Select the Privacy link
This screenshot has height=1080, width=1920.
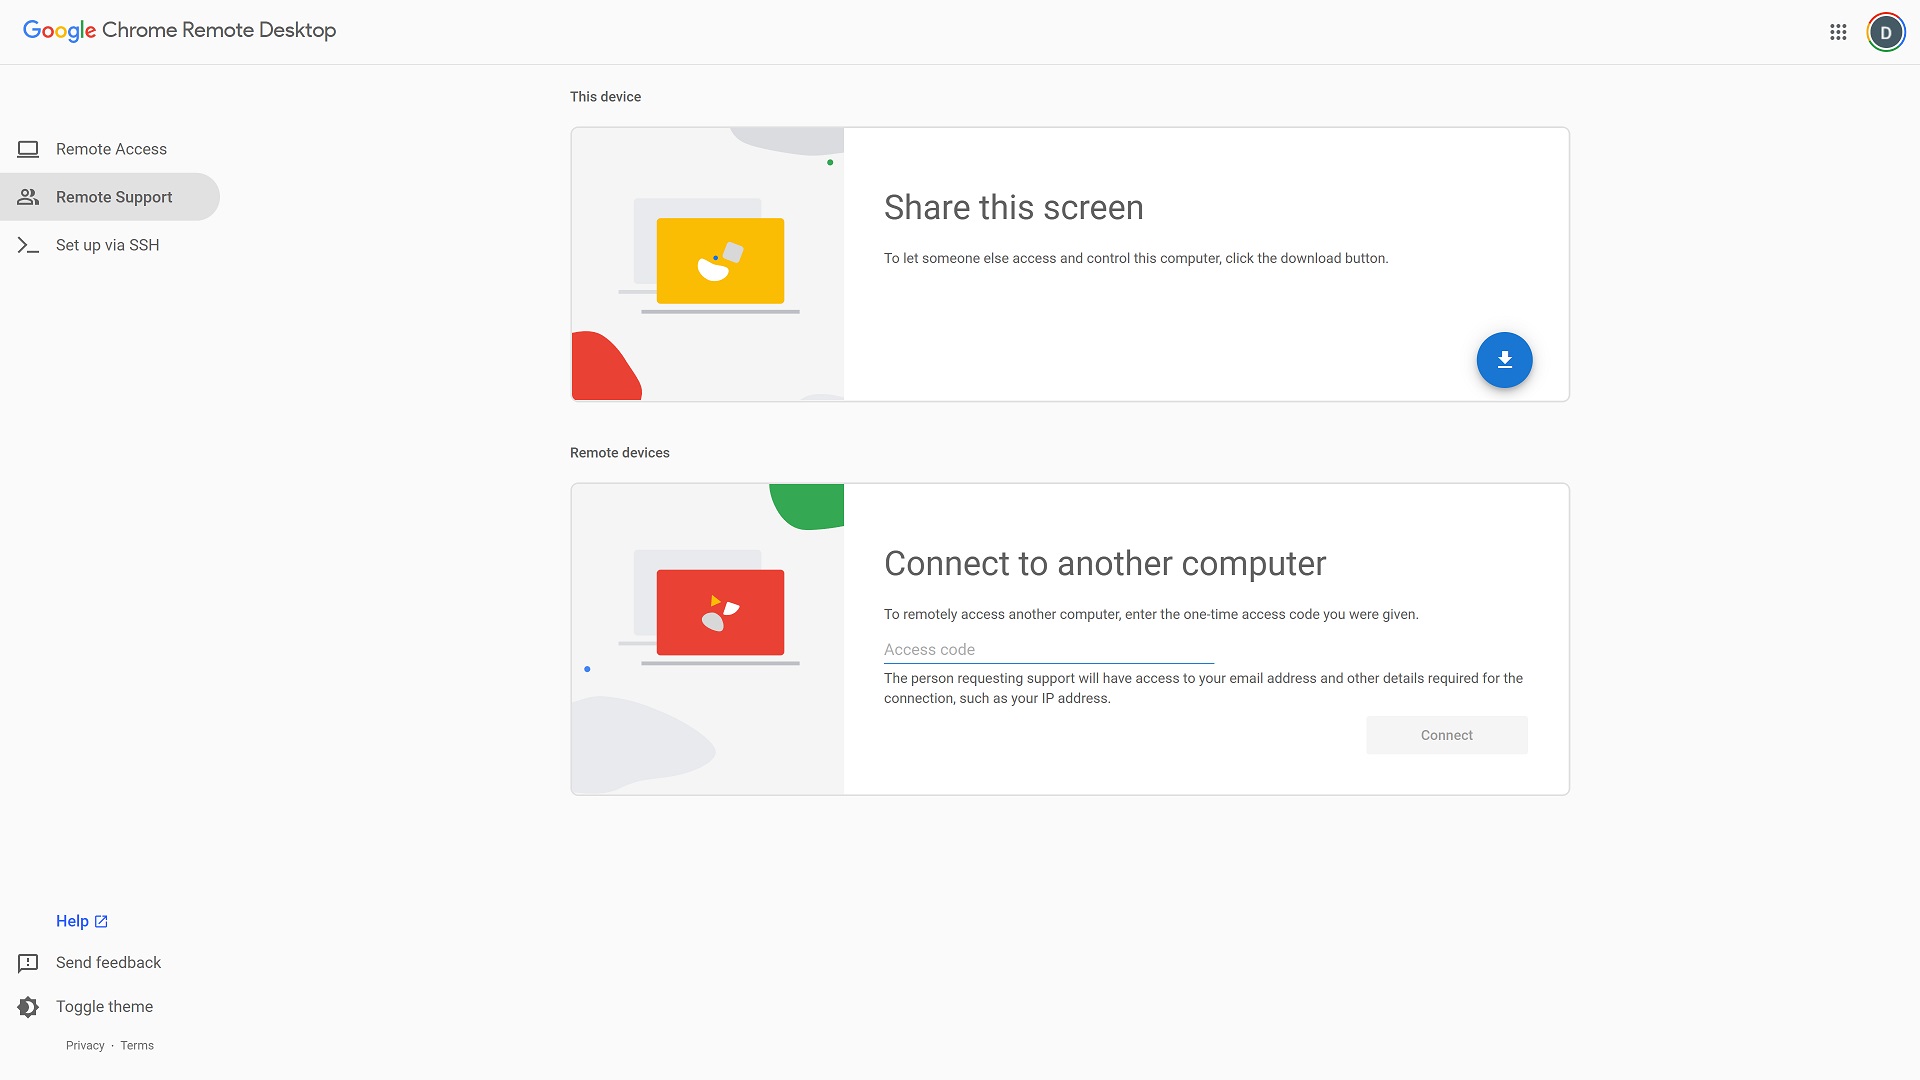pyautogui.click(x=84, y=1044)
